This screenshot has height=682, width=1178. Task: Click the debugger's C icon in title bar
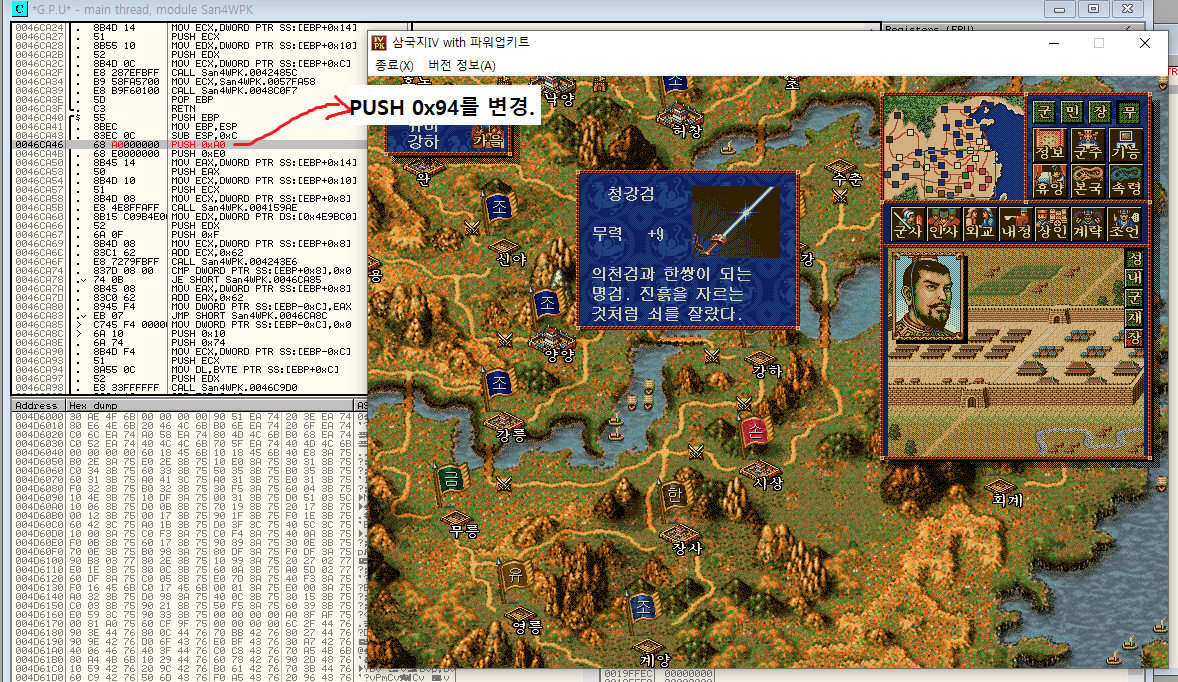click(x=20, y=10)
